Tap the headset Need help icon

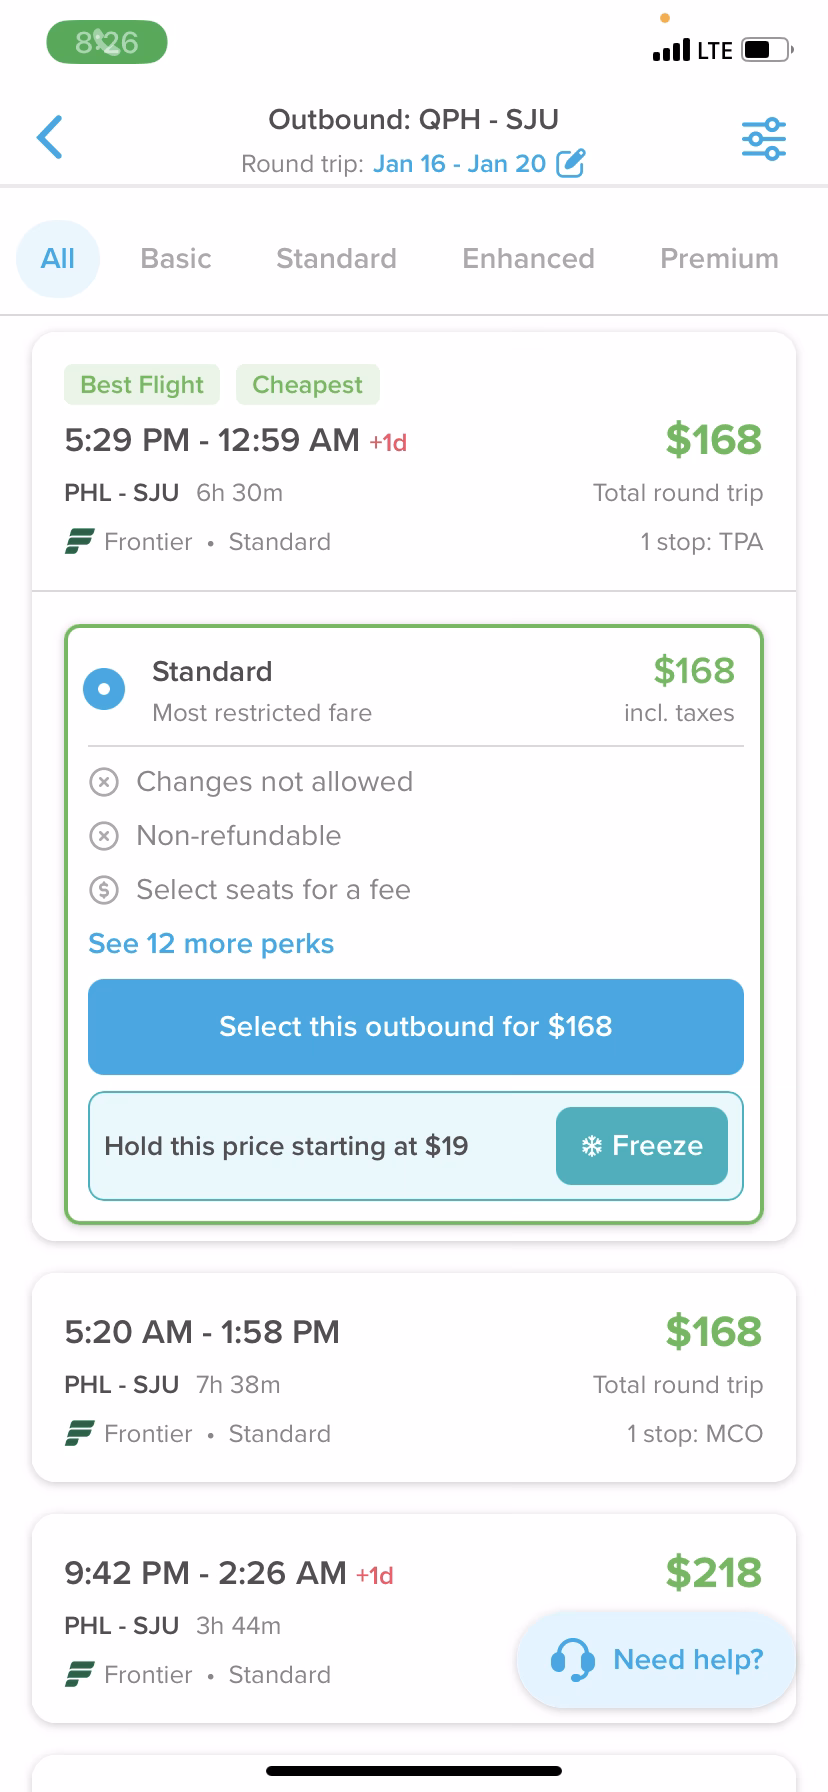click(x=572, y=1660)
